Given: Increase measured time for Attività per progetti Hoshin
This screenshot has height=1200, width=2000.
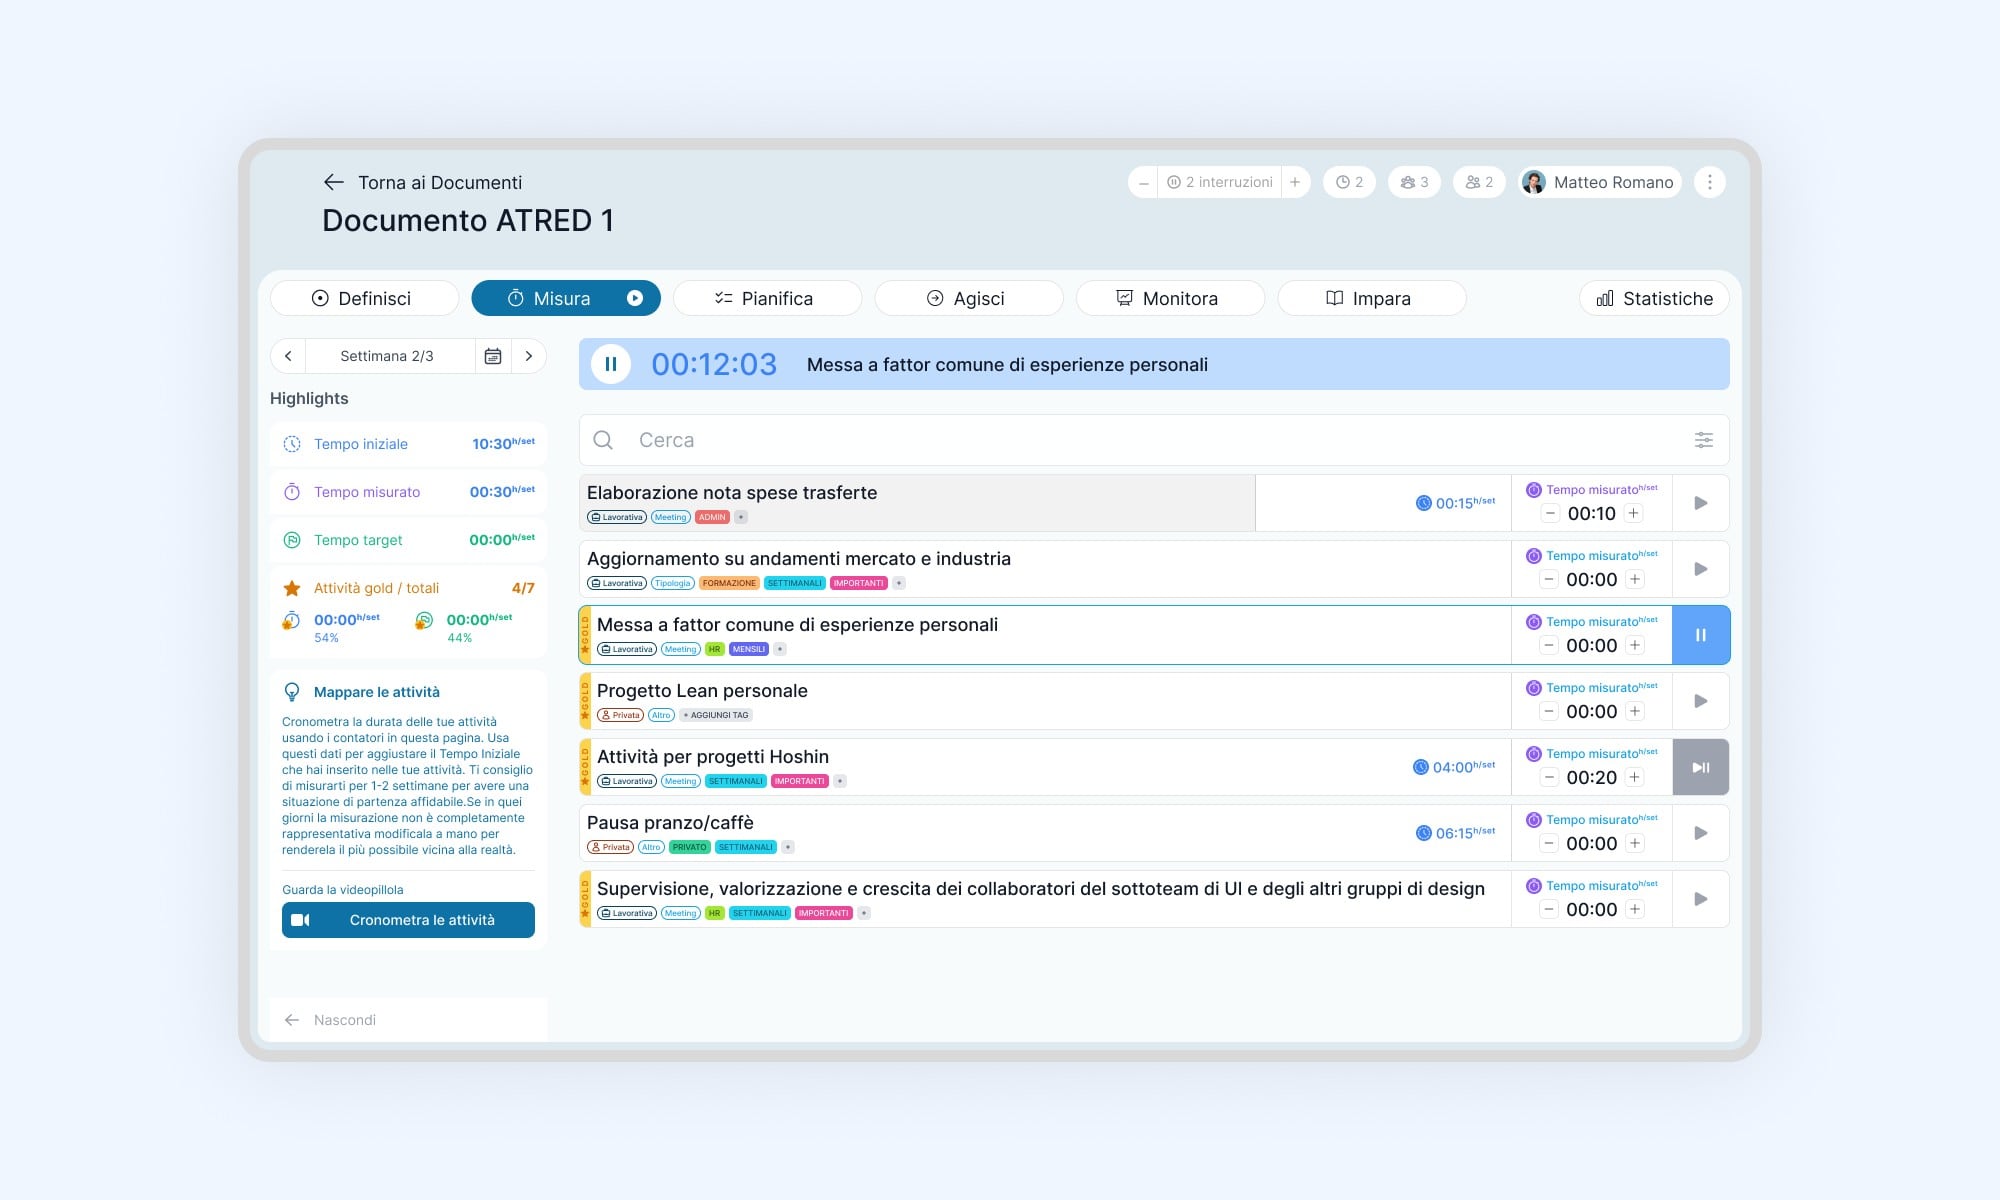Looking at the screenshot, I should (x=1634, y=777).
